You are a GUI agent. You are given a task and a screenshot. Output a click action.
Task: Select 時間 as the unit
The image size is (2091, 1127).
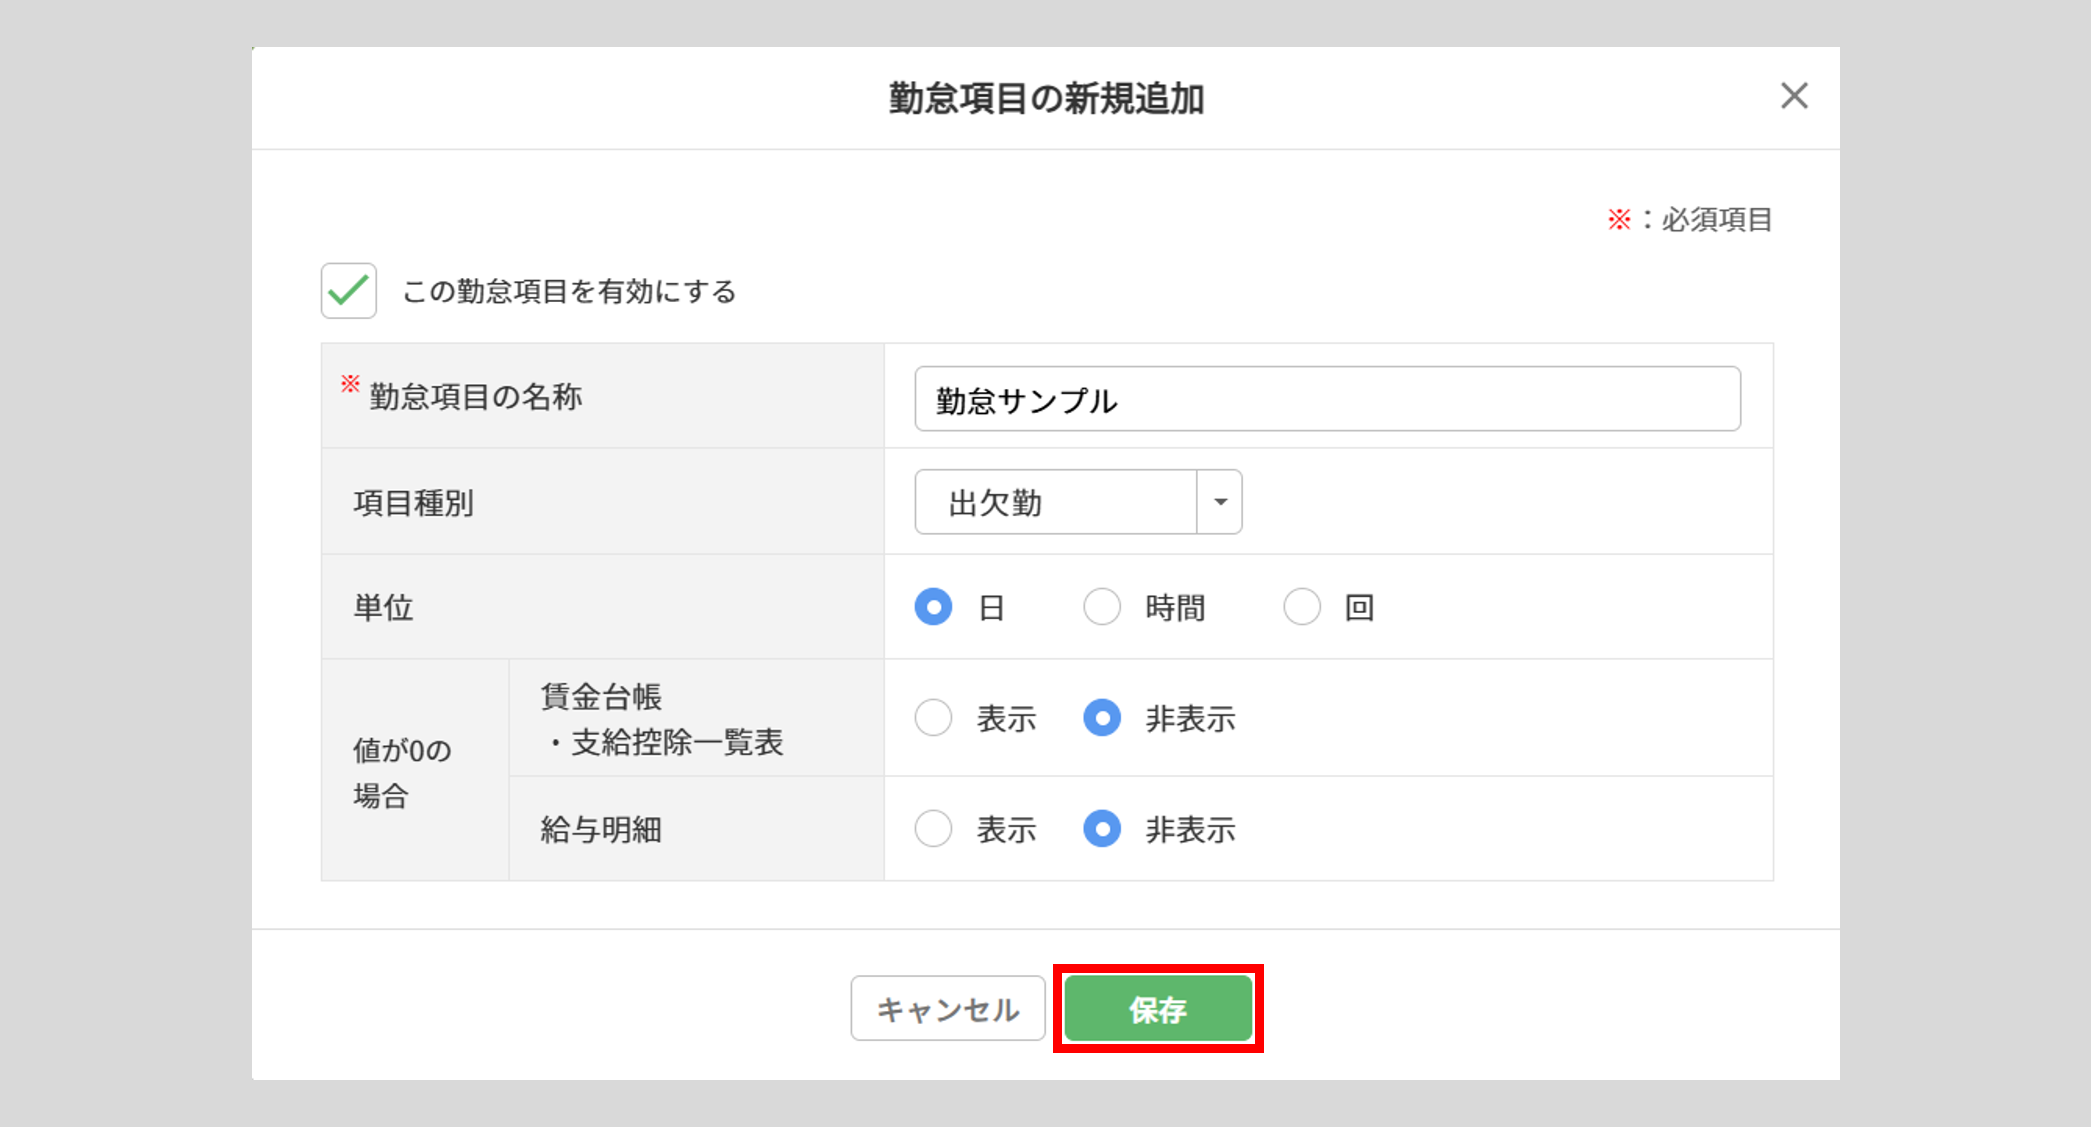click(1102, 607)
